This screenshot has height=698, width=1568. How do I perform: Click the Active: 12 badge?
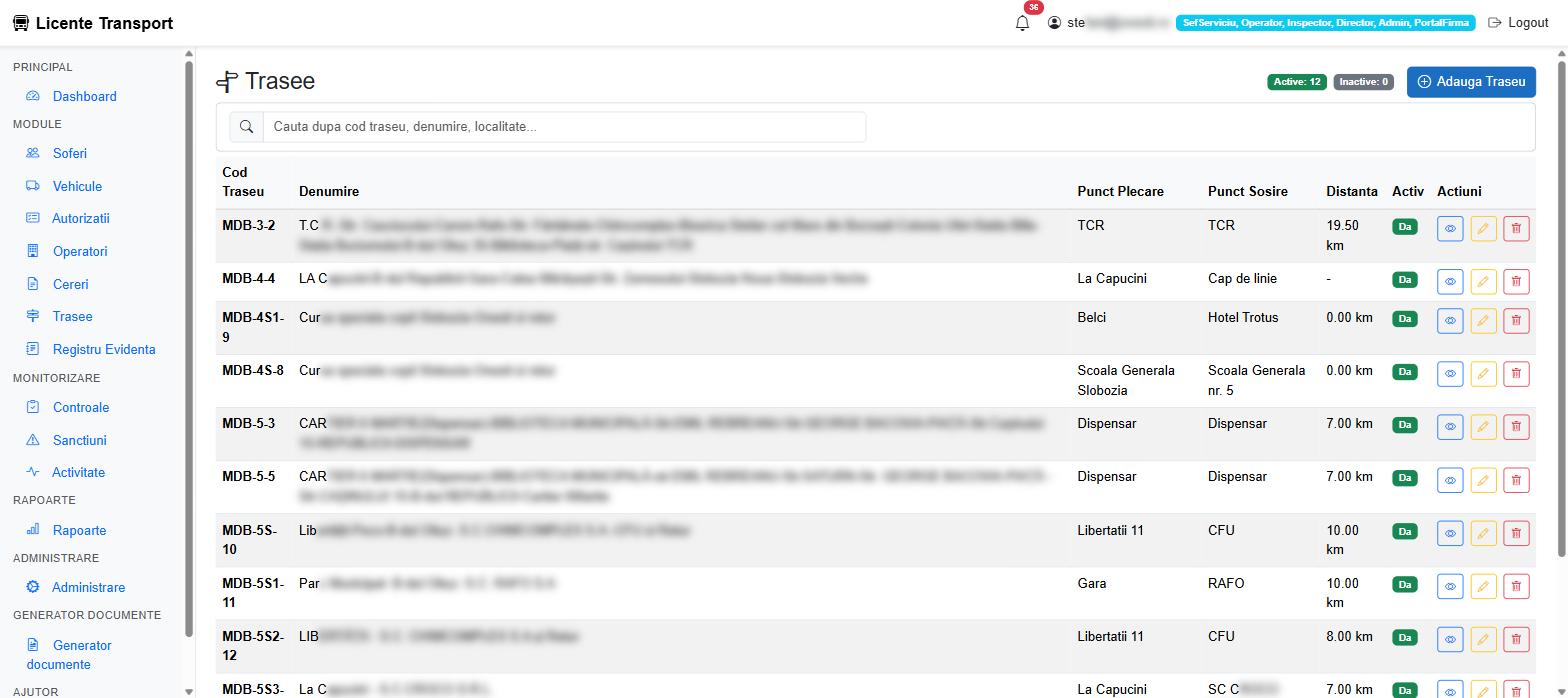(1297, 82)
